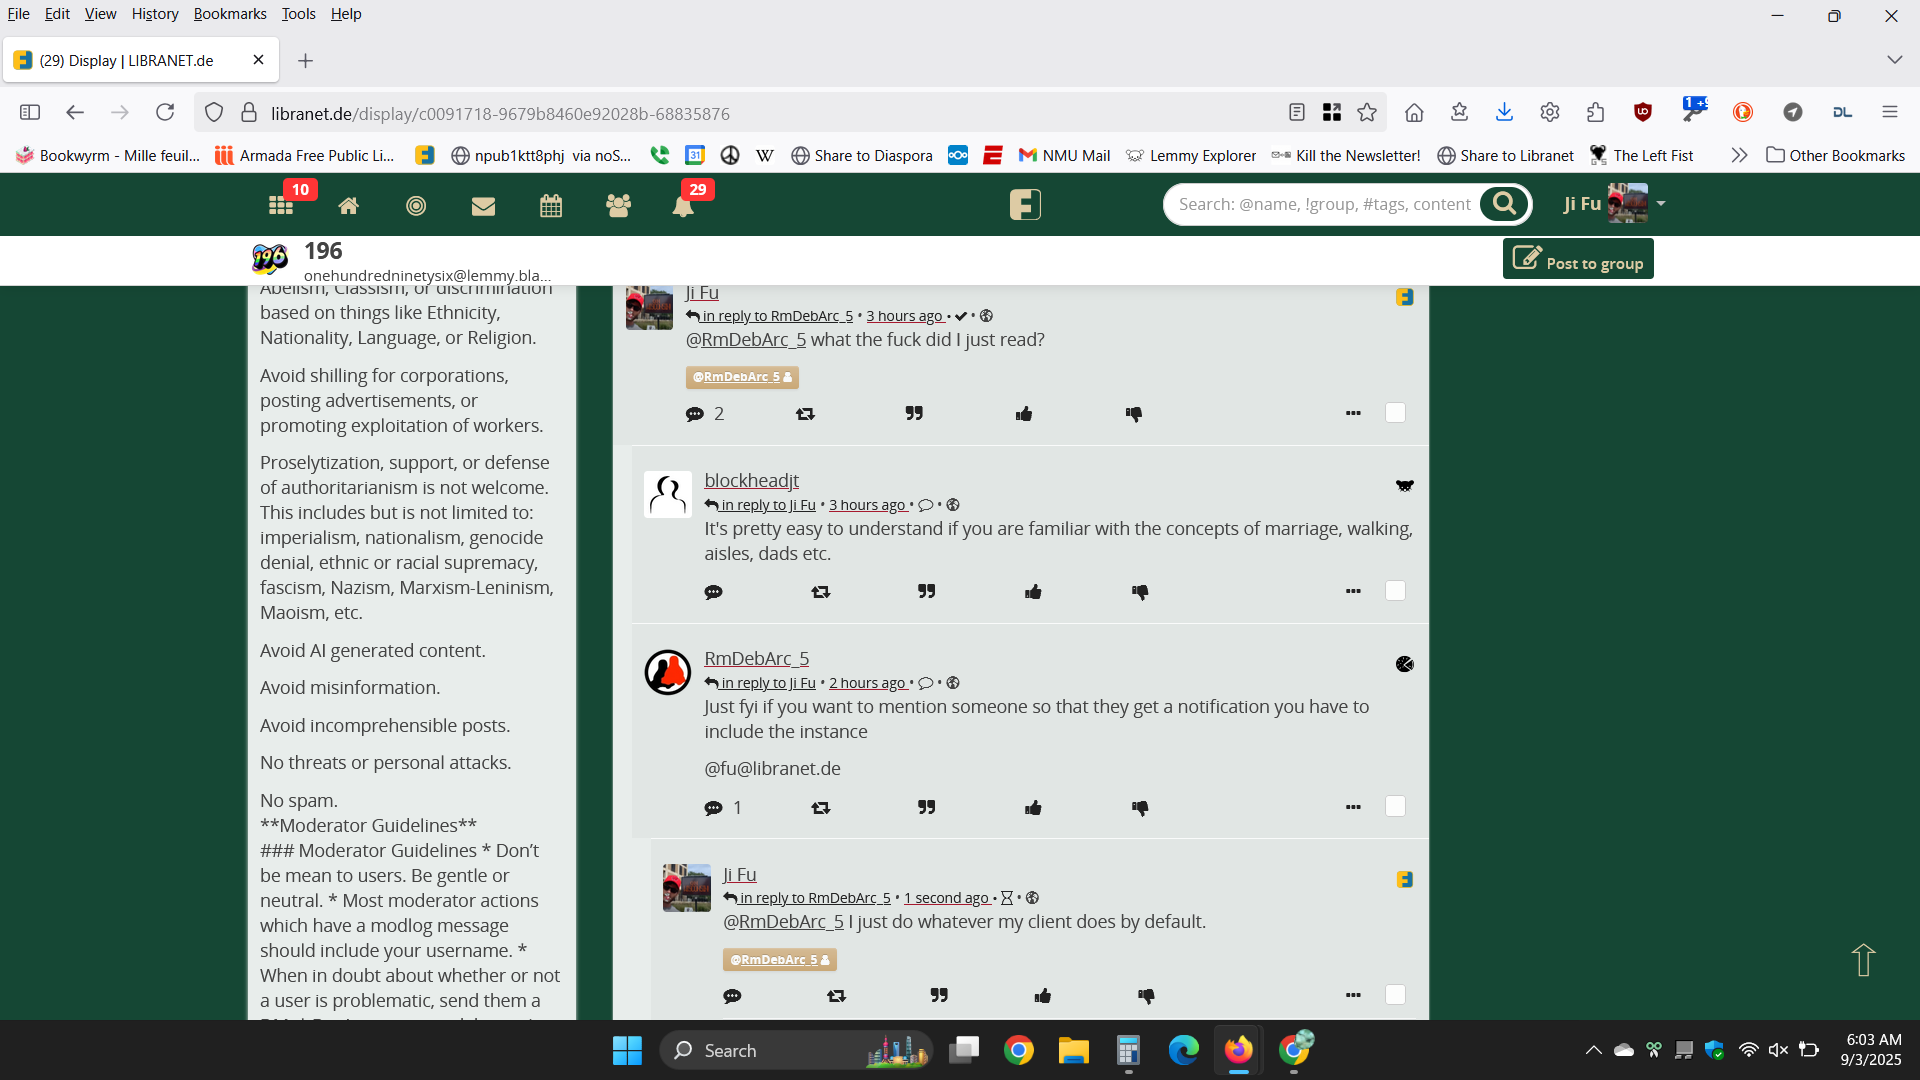The height and width of the screenshot is (1080, 1920).
Task: Quote blockheadjt's comment with quote icon
Action: click(x=927, y=592)
